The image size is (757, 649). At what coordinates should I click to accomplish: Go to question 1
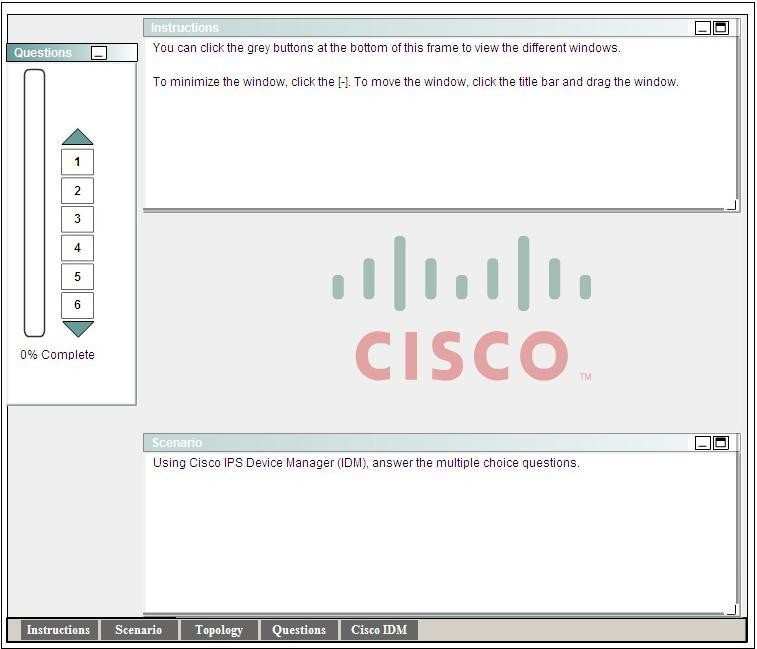coord(77,162)
